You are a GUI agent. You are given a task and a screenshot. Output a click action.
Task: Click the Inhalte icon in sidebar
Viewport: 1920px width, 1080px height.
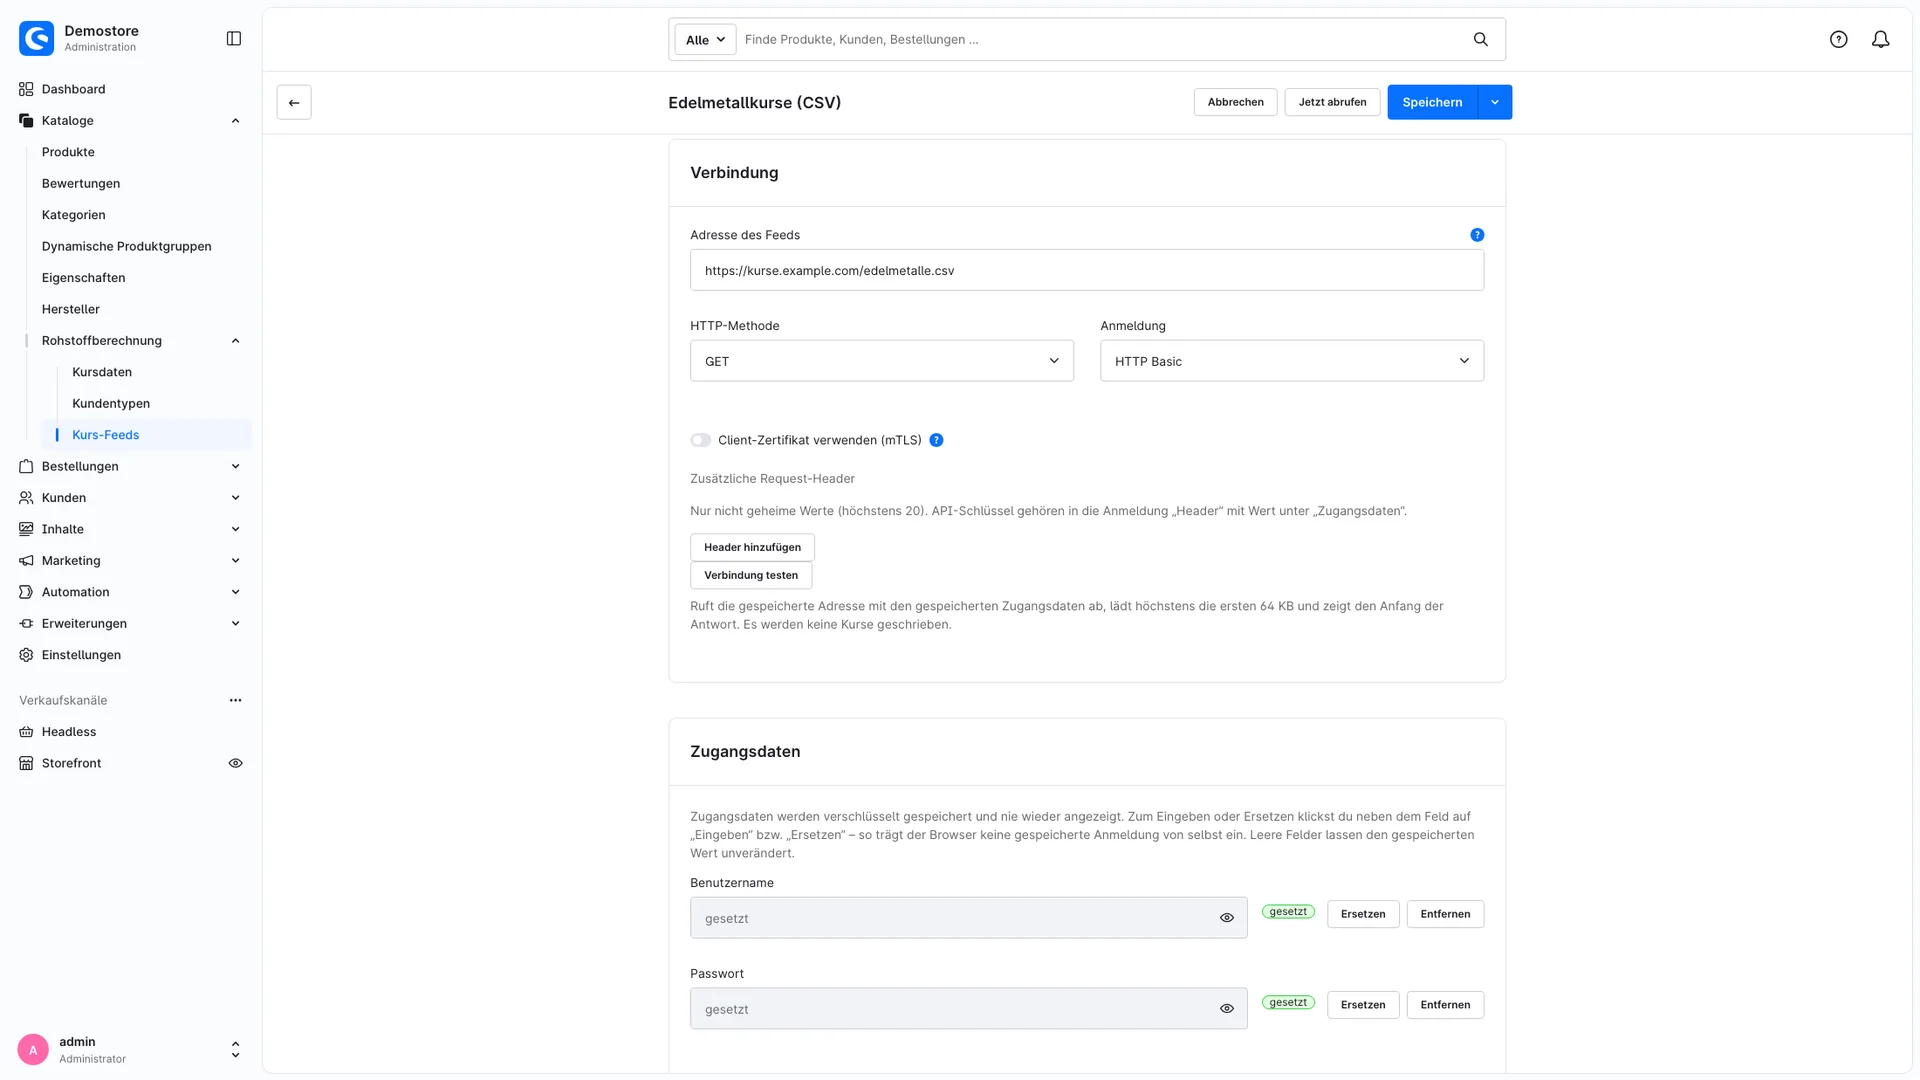point(26,529)
